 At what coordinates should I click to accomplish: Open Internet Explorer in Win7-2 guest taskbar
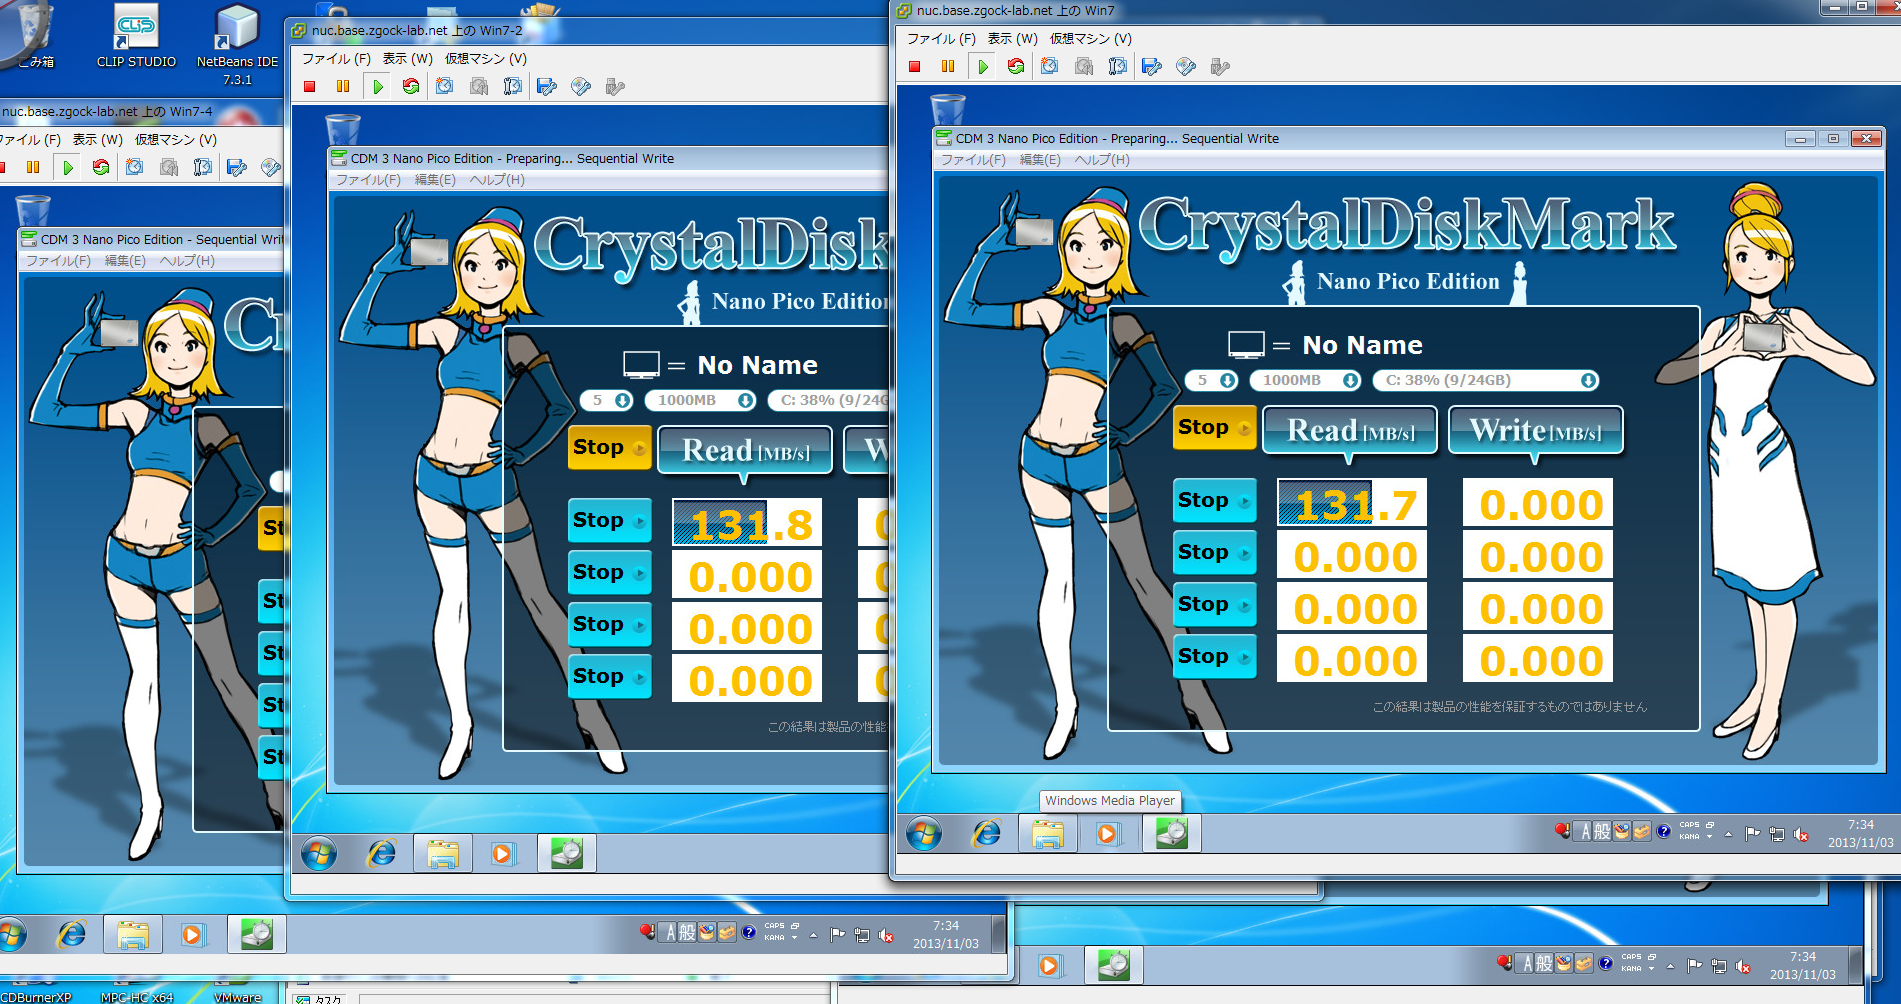[x=382, y=853]
